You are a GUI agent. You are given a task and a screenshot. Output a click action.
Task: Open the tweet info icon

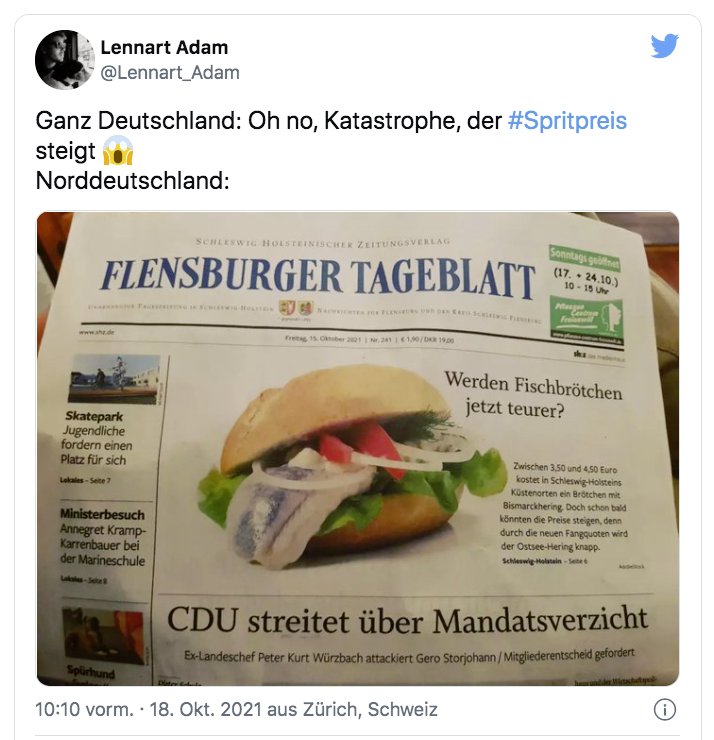coord(664,709)
